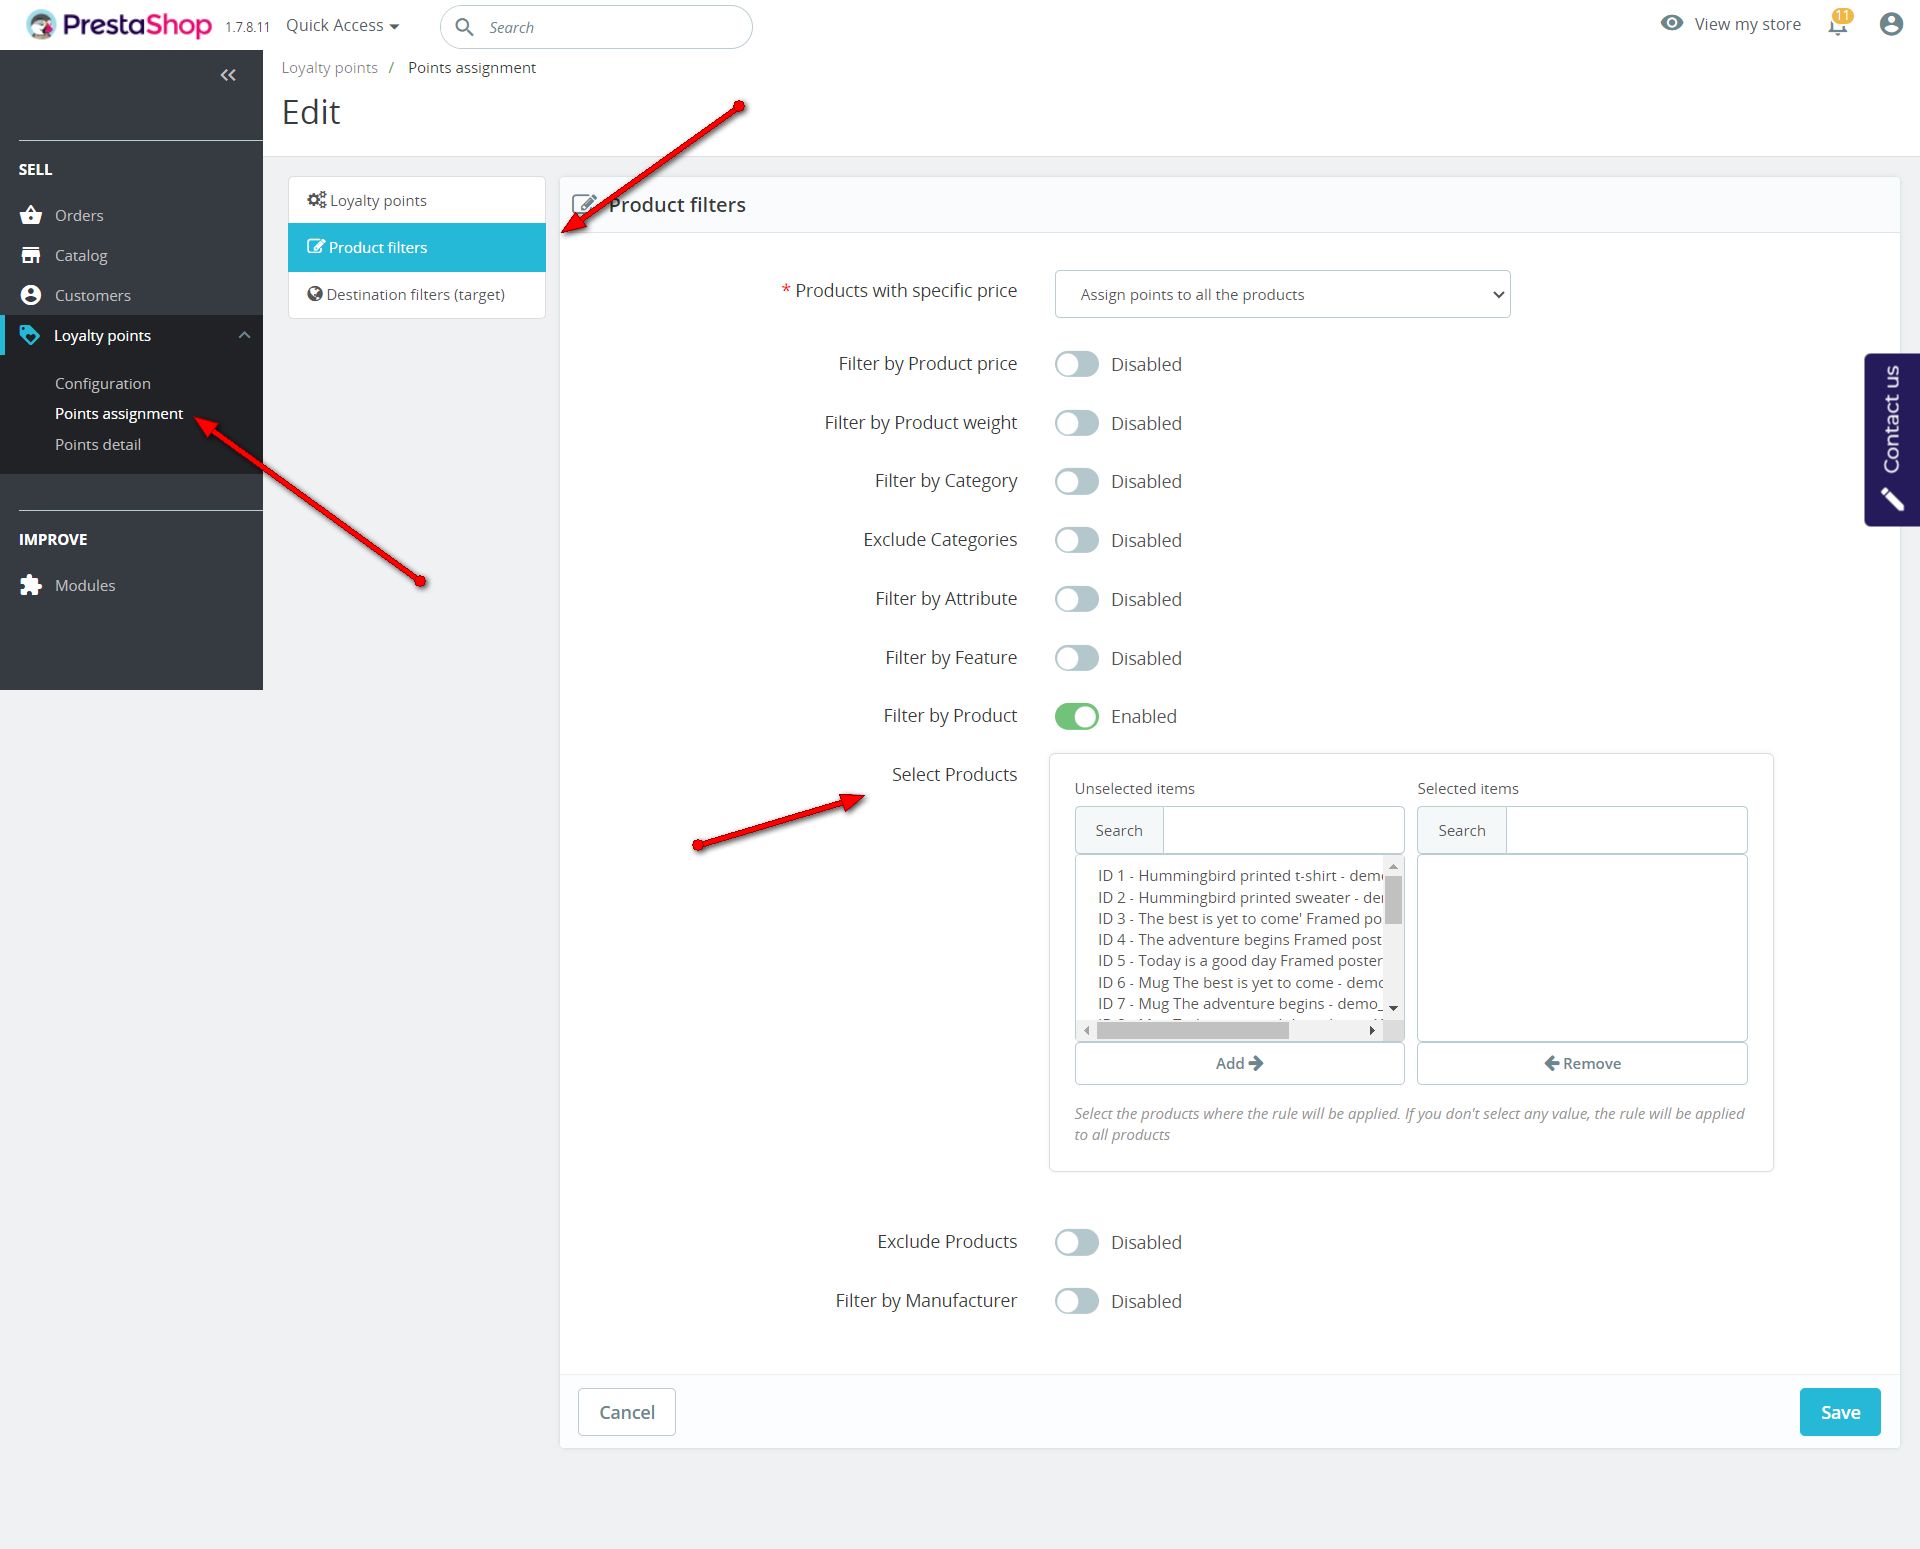The width and height of the screenshot is (1920, 1549).
Task: Enable the Filter by Category toggle
Action: [x=1077, y=482]
